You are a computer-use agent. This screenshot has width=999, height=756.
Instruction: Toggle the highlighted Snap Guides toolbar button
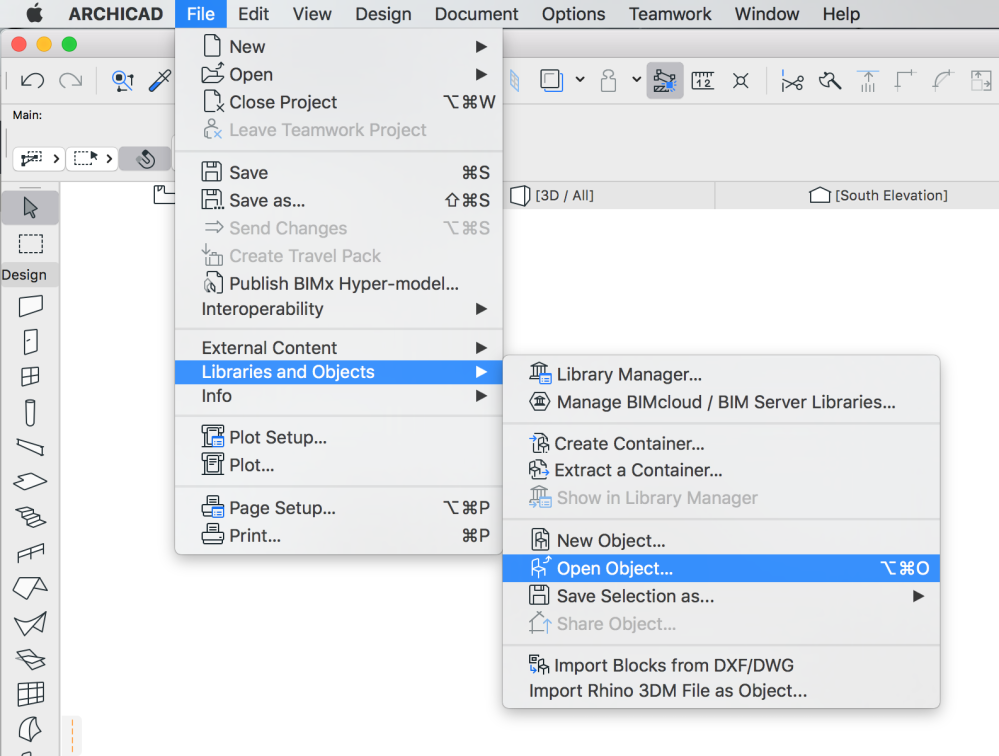coord(665,80)
